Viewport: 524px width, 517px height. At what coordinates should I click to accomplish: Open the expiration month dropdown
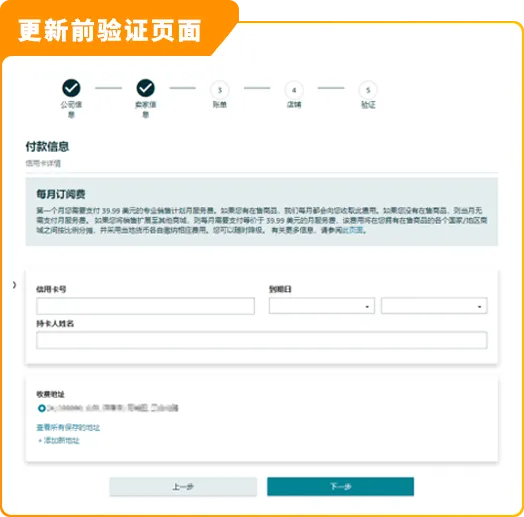pos(321,306)
